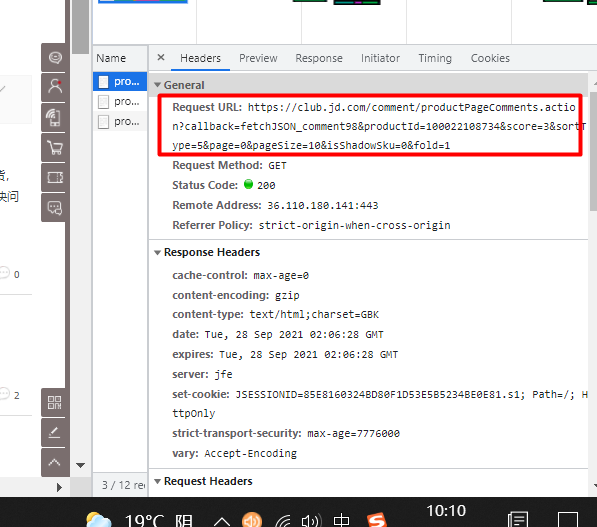Select the first highlighted pro... request
Image resolution: width=597 pixels, height=527 pixels.
click(120, 81)
